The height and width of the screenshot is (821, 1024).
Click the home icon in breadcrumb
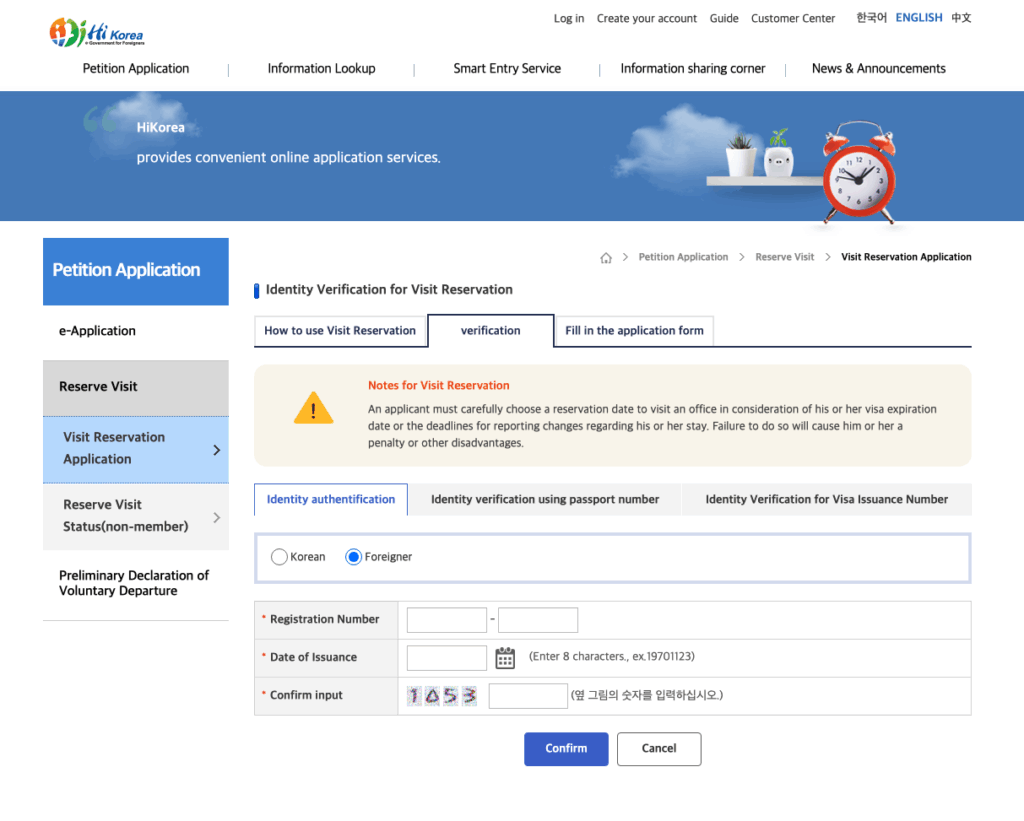[606, 258]
